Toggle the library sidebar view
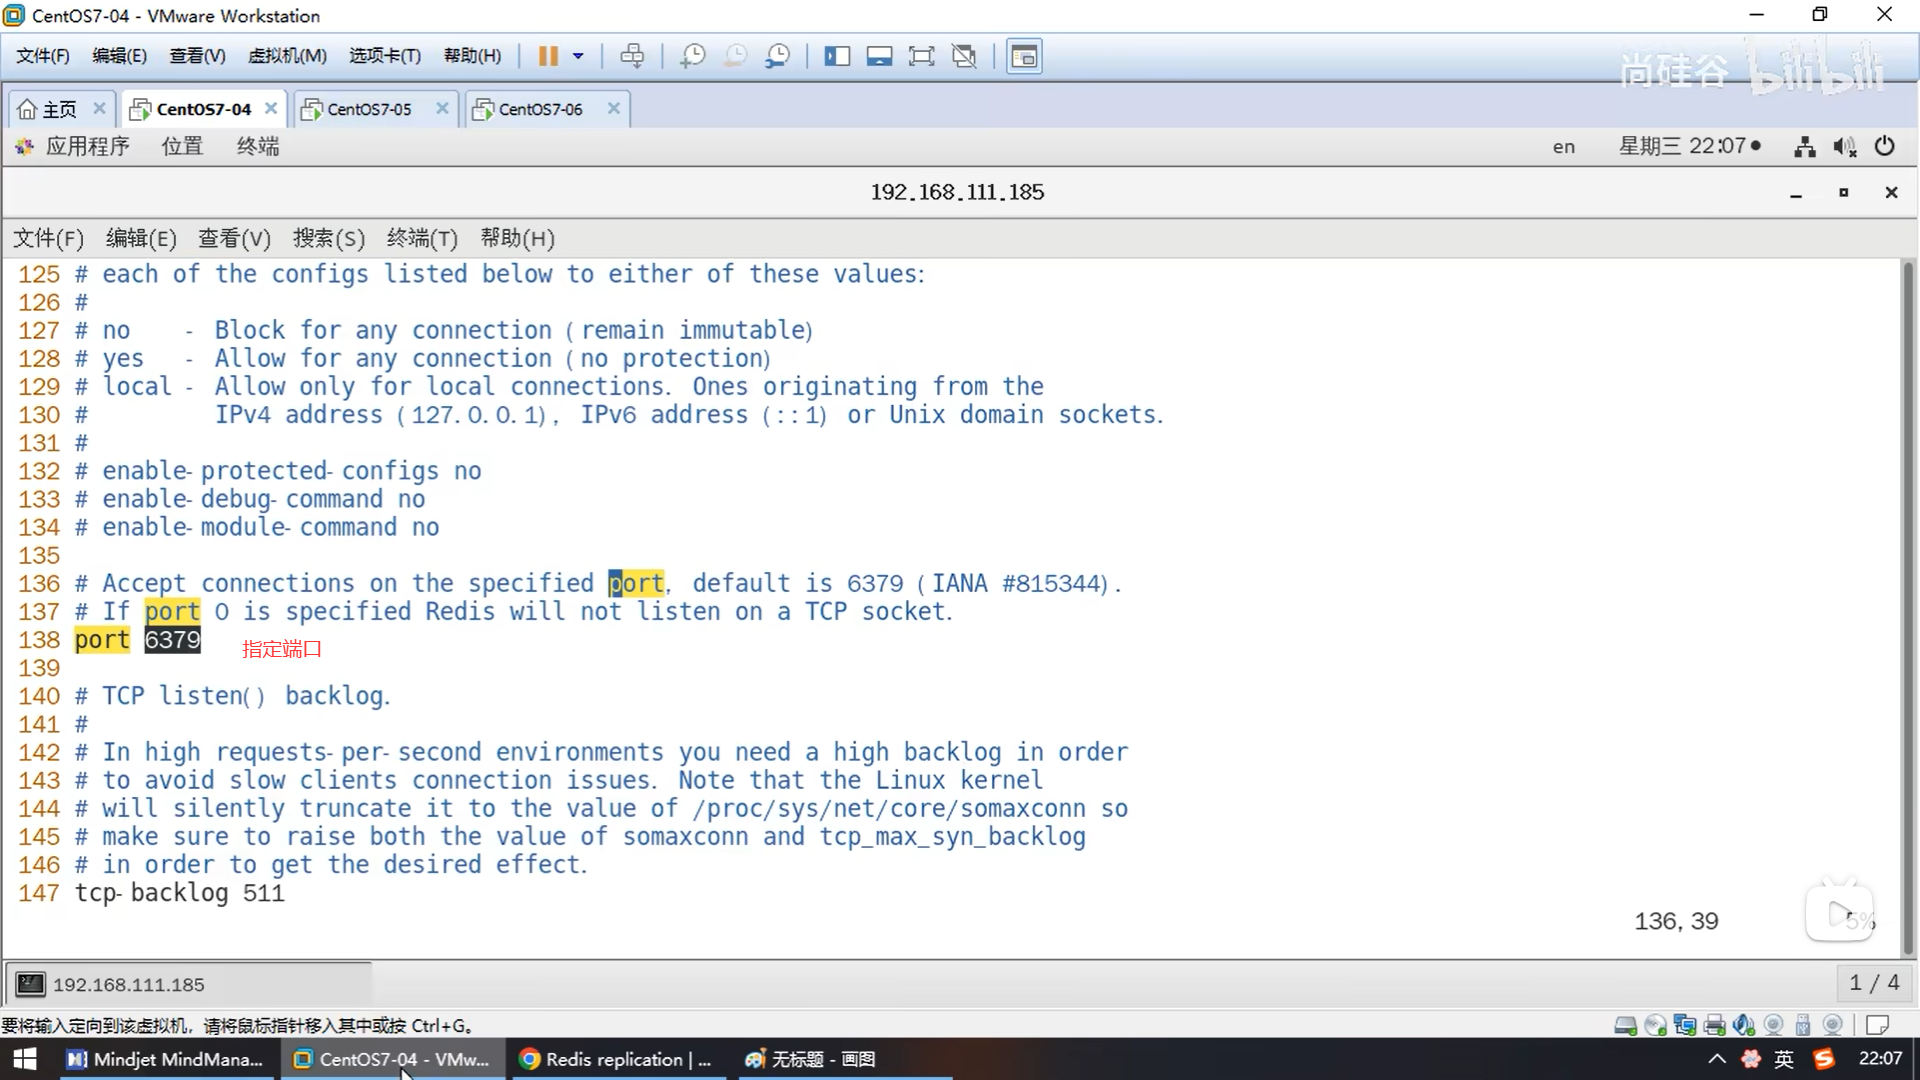Screen dimensions: 1920x1080 click(836, 56)
